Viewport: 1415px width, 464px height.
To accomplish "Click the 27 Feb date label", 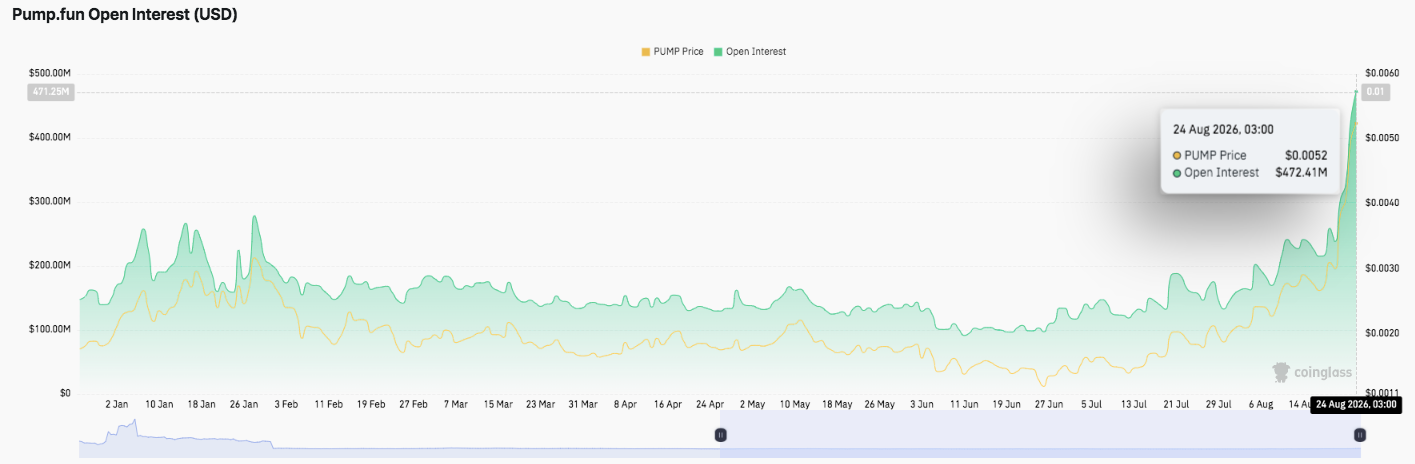I will (413, 405).
